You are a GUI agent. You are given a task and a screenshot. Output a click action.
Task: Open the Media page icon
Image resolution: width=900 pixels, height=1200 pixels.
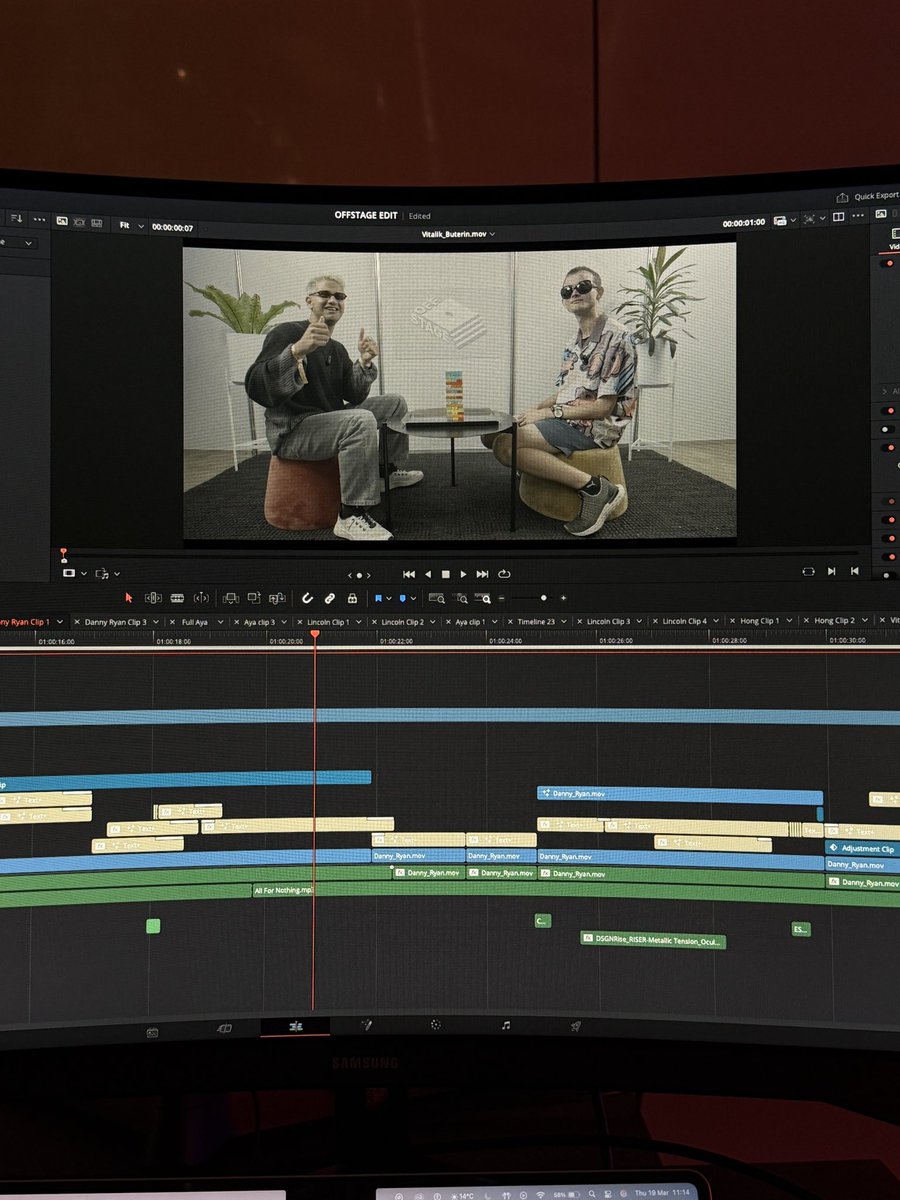(x=153, y=1031)
